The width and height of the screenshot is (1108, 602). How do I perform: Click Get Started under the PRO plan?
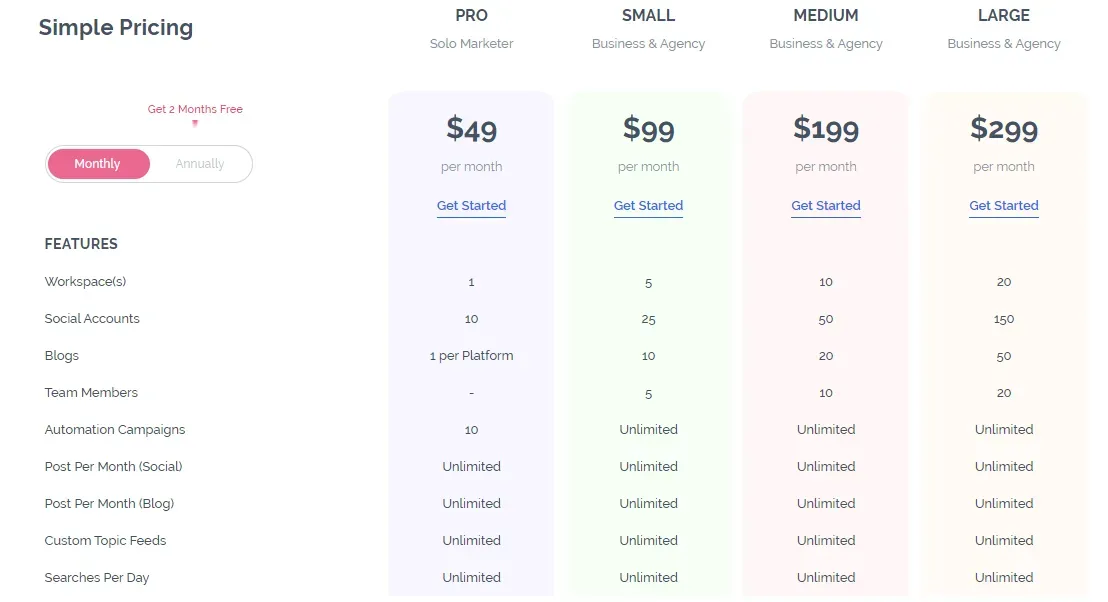click(x=471, y=206)
